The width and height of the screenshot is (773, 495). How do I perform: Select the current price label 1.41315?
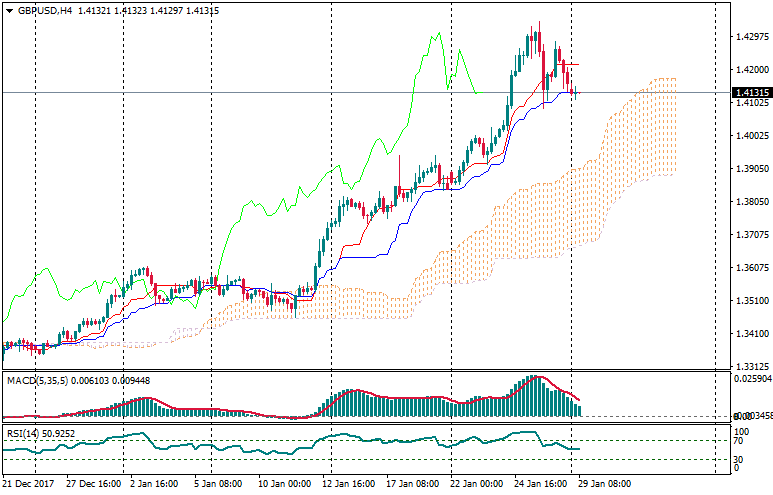pyautogui.click(x=750, y=92)
